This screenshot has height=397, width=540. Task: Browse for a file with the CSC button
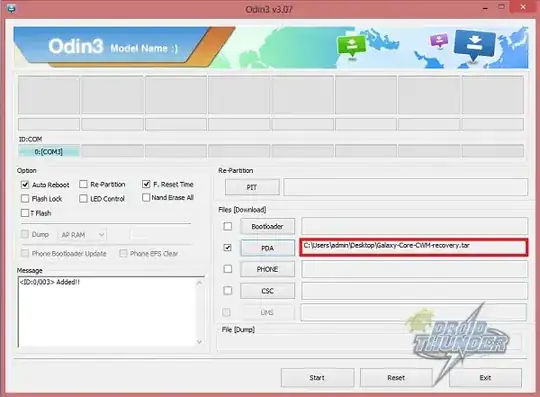[x=267, y=291]
